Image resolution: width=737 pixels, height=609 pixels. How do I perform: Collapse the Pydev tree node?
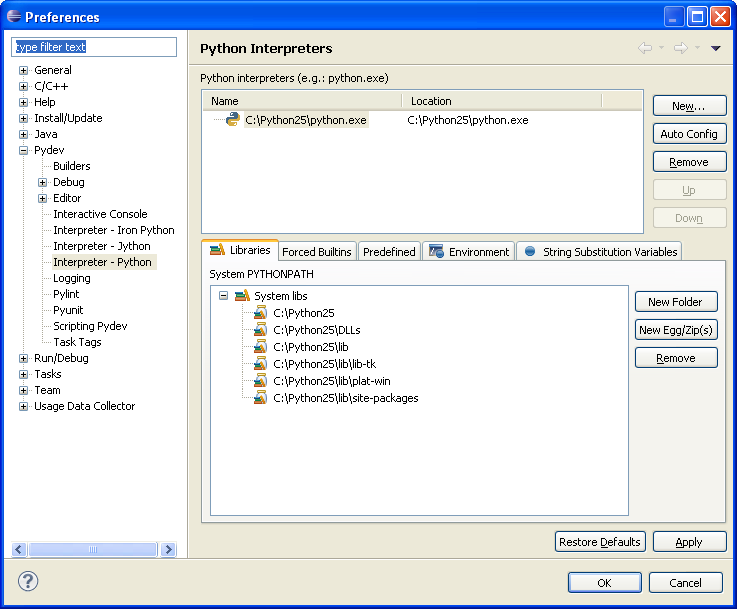click(23, 150)
